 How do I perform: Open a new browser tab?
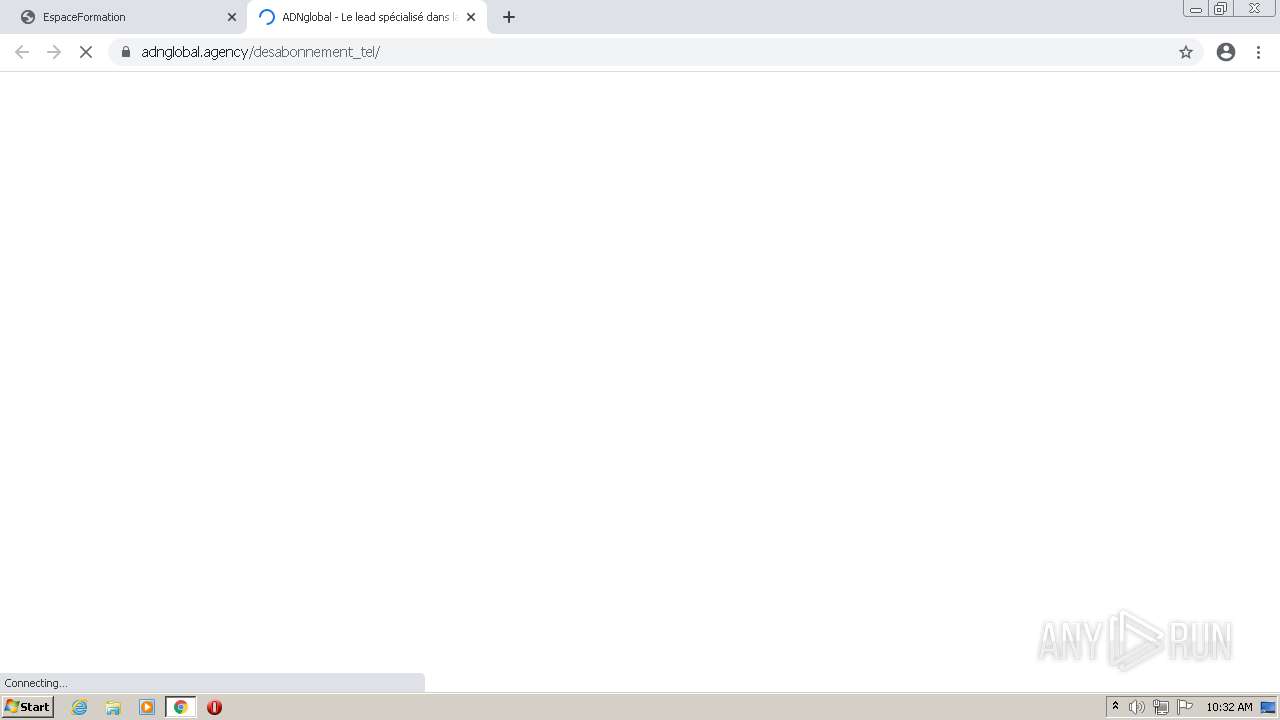(x=509, y=17)
